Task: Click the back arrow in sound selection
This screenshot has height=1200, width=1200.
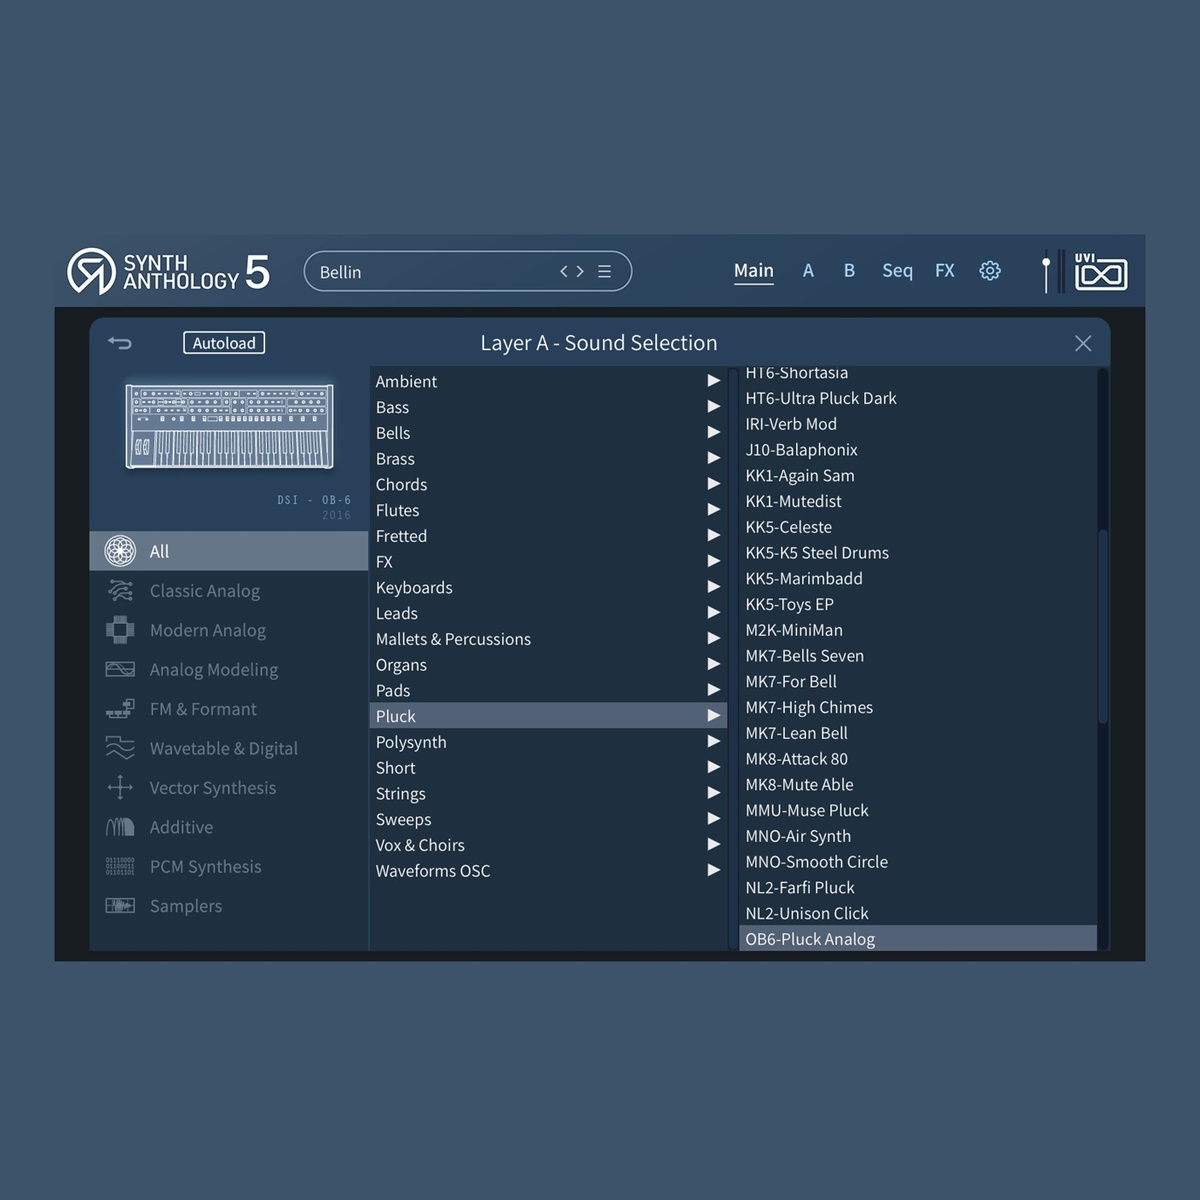Action: [x=120, y=343]
